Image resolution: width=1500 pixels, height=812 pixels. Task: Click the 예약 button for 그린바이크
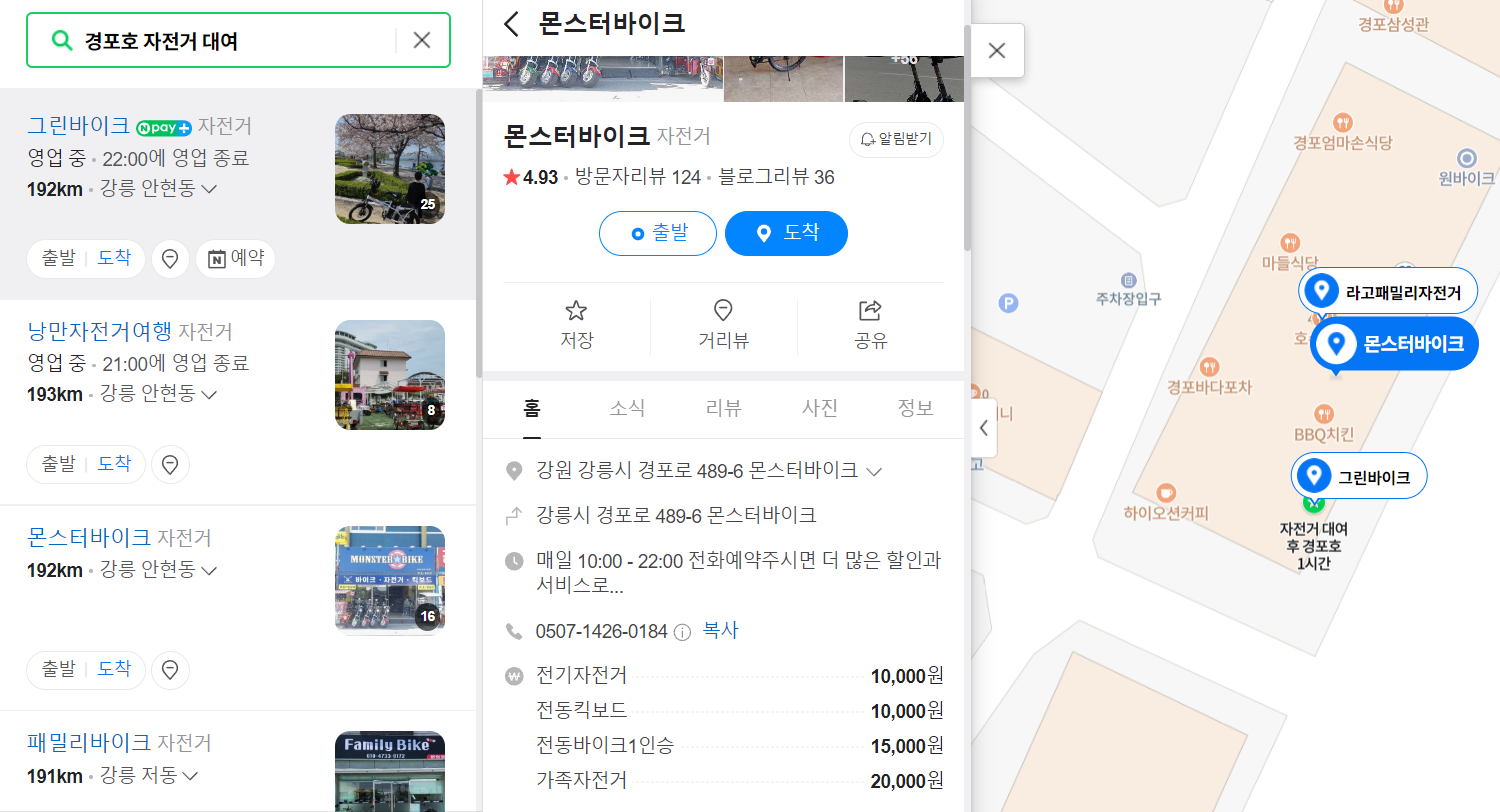click(x=235, y=259)
